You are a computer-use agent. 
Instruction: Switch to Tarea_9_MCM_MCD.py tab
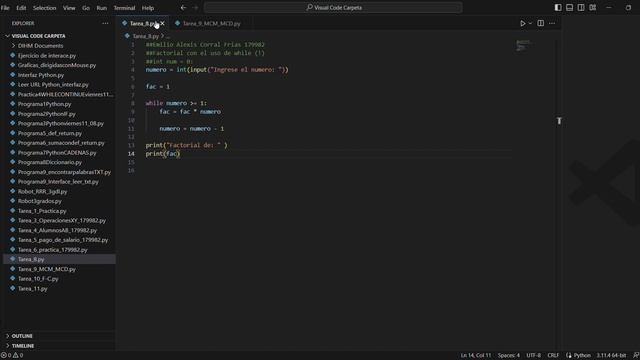coord(211,23)
